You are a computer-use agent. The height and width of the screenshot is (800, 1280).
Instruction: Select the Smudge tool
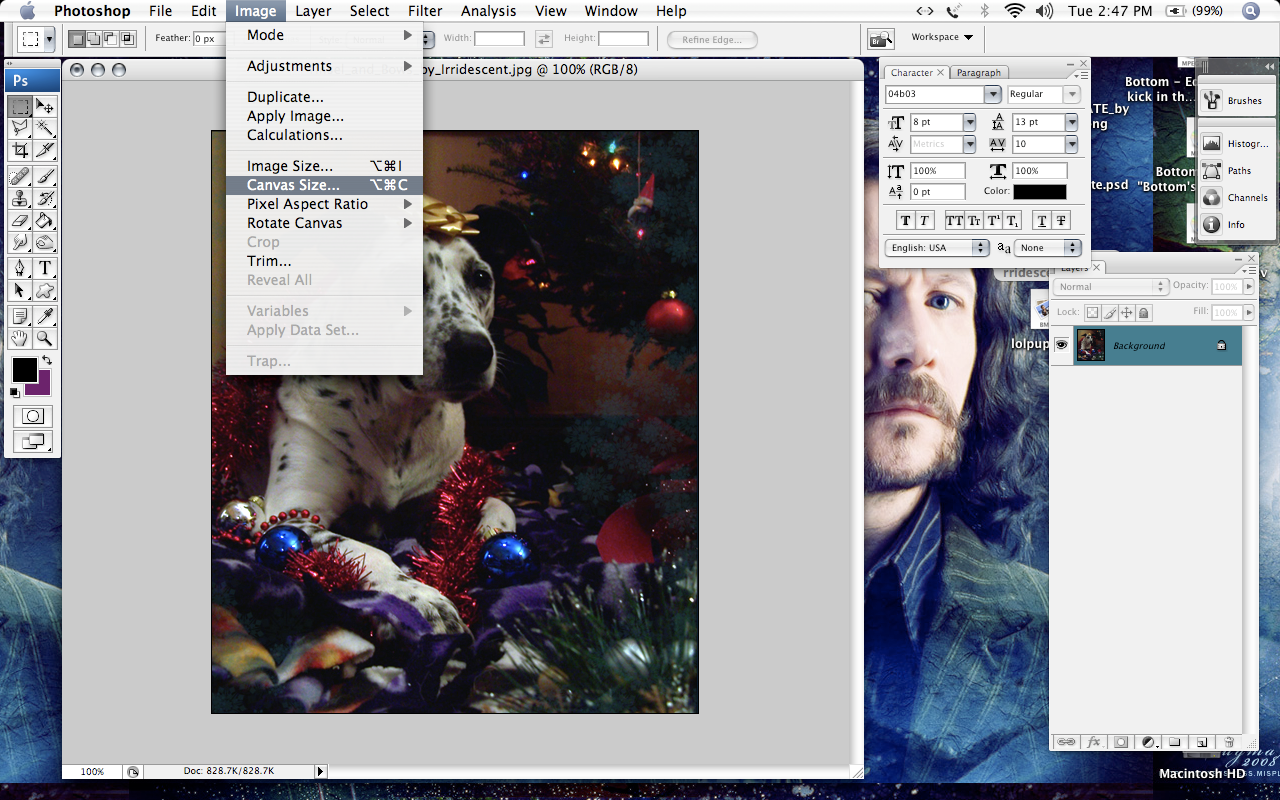pos(20,242)
